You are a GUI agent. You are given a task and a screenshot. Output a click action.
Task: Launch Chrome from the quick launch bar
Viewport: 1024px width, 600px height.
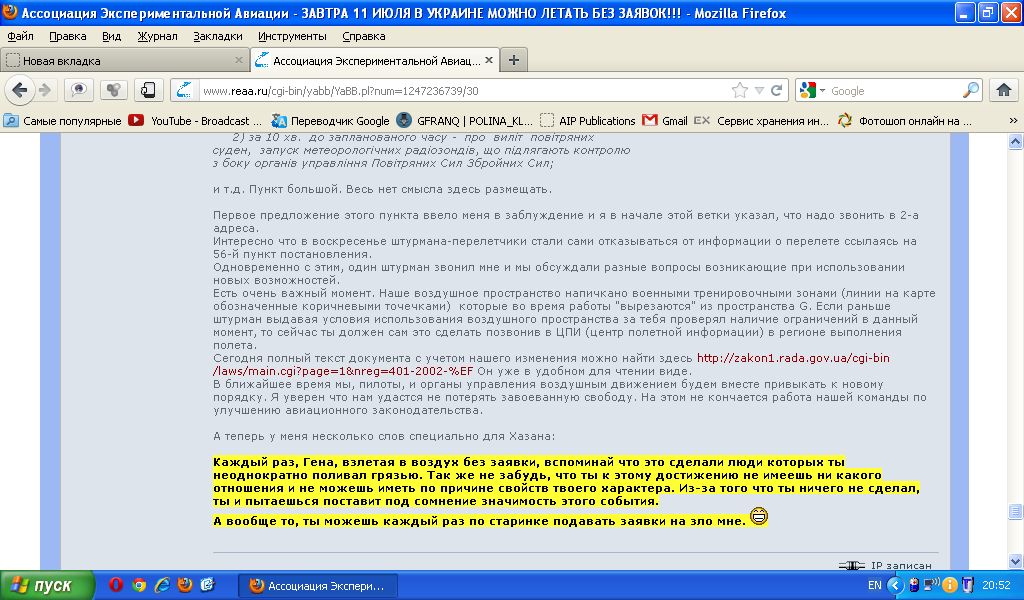click(x=139, y=585)
